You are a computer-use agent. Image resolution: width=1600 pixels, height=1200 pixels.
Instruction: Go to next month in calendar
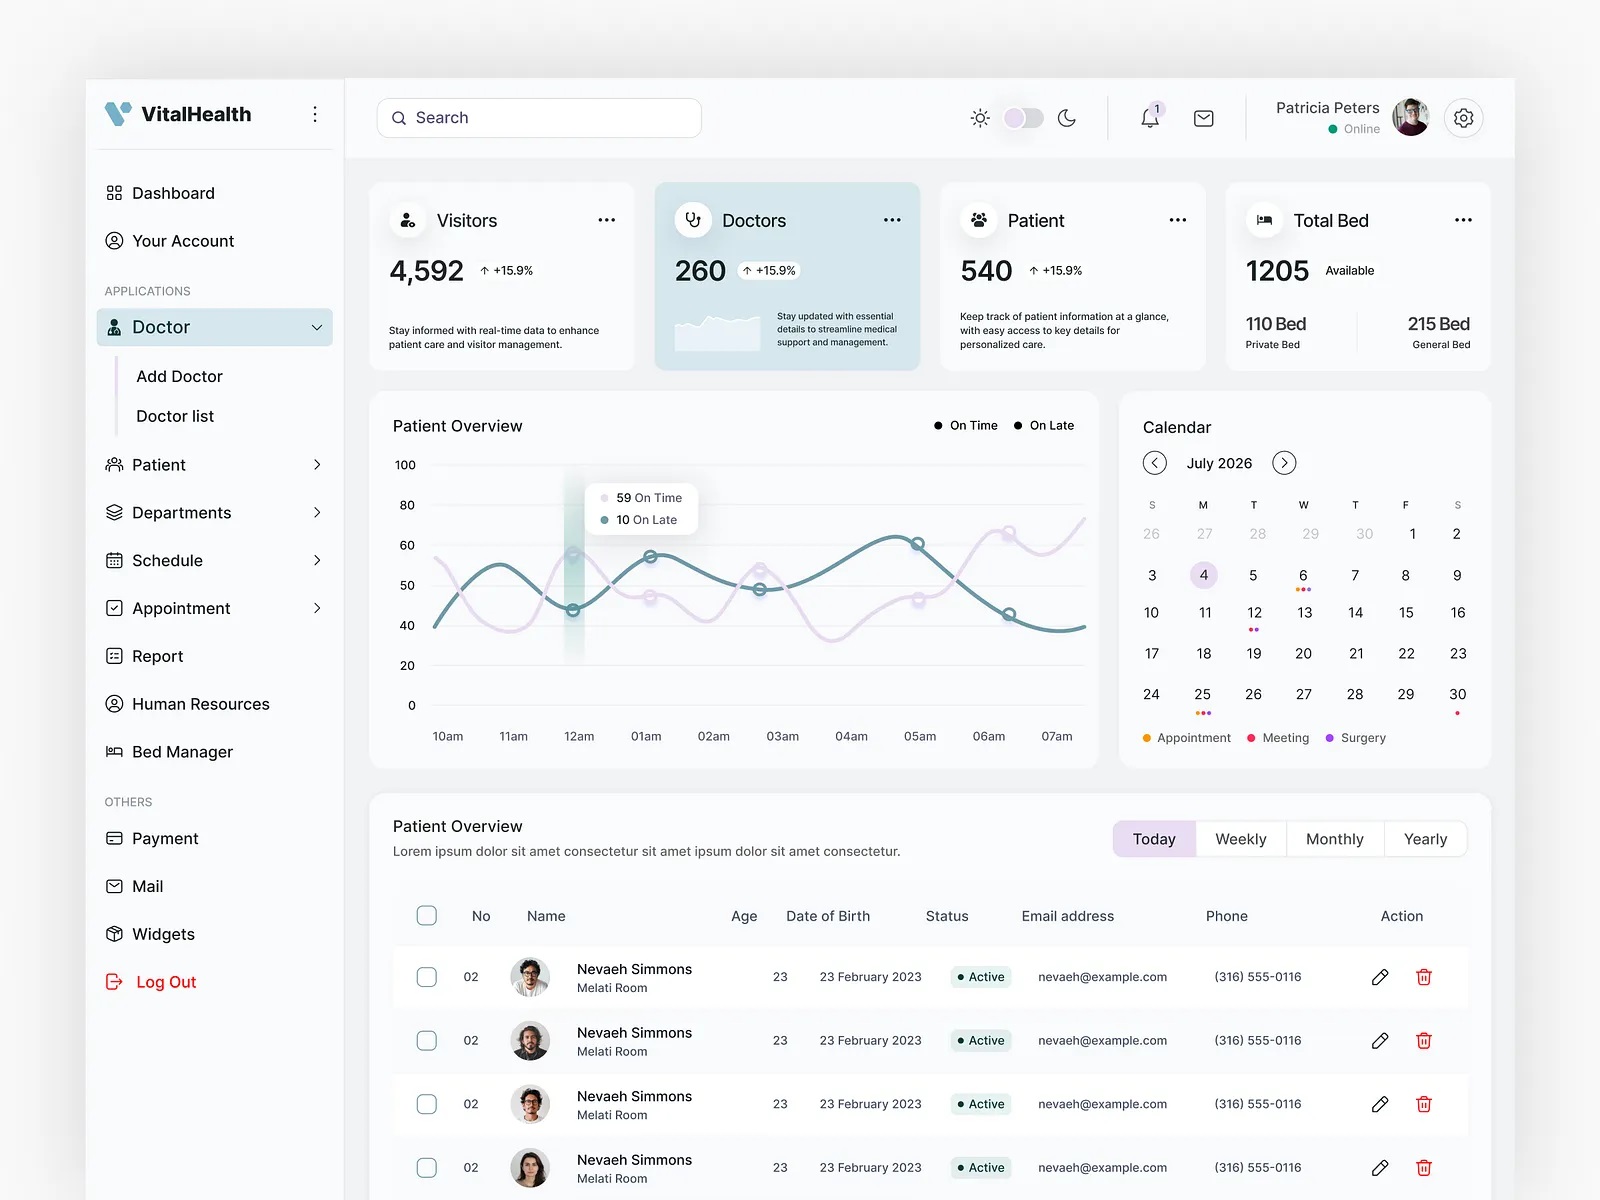pyautogui.click(x=1284, y=463)
